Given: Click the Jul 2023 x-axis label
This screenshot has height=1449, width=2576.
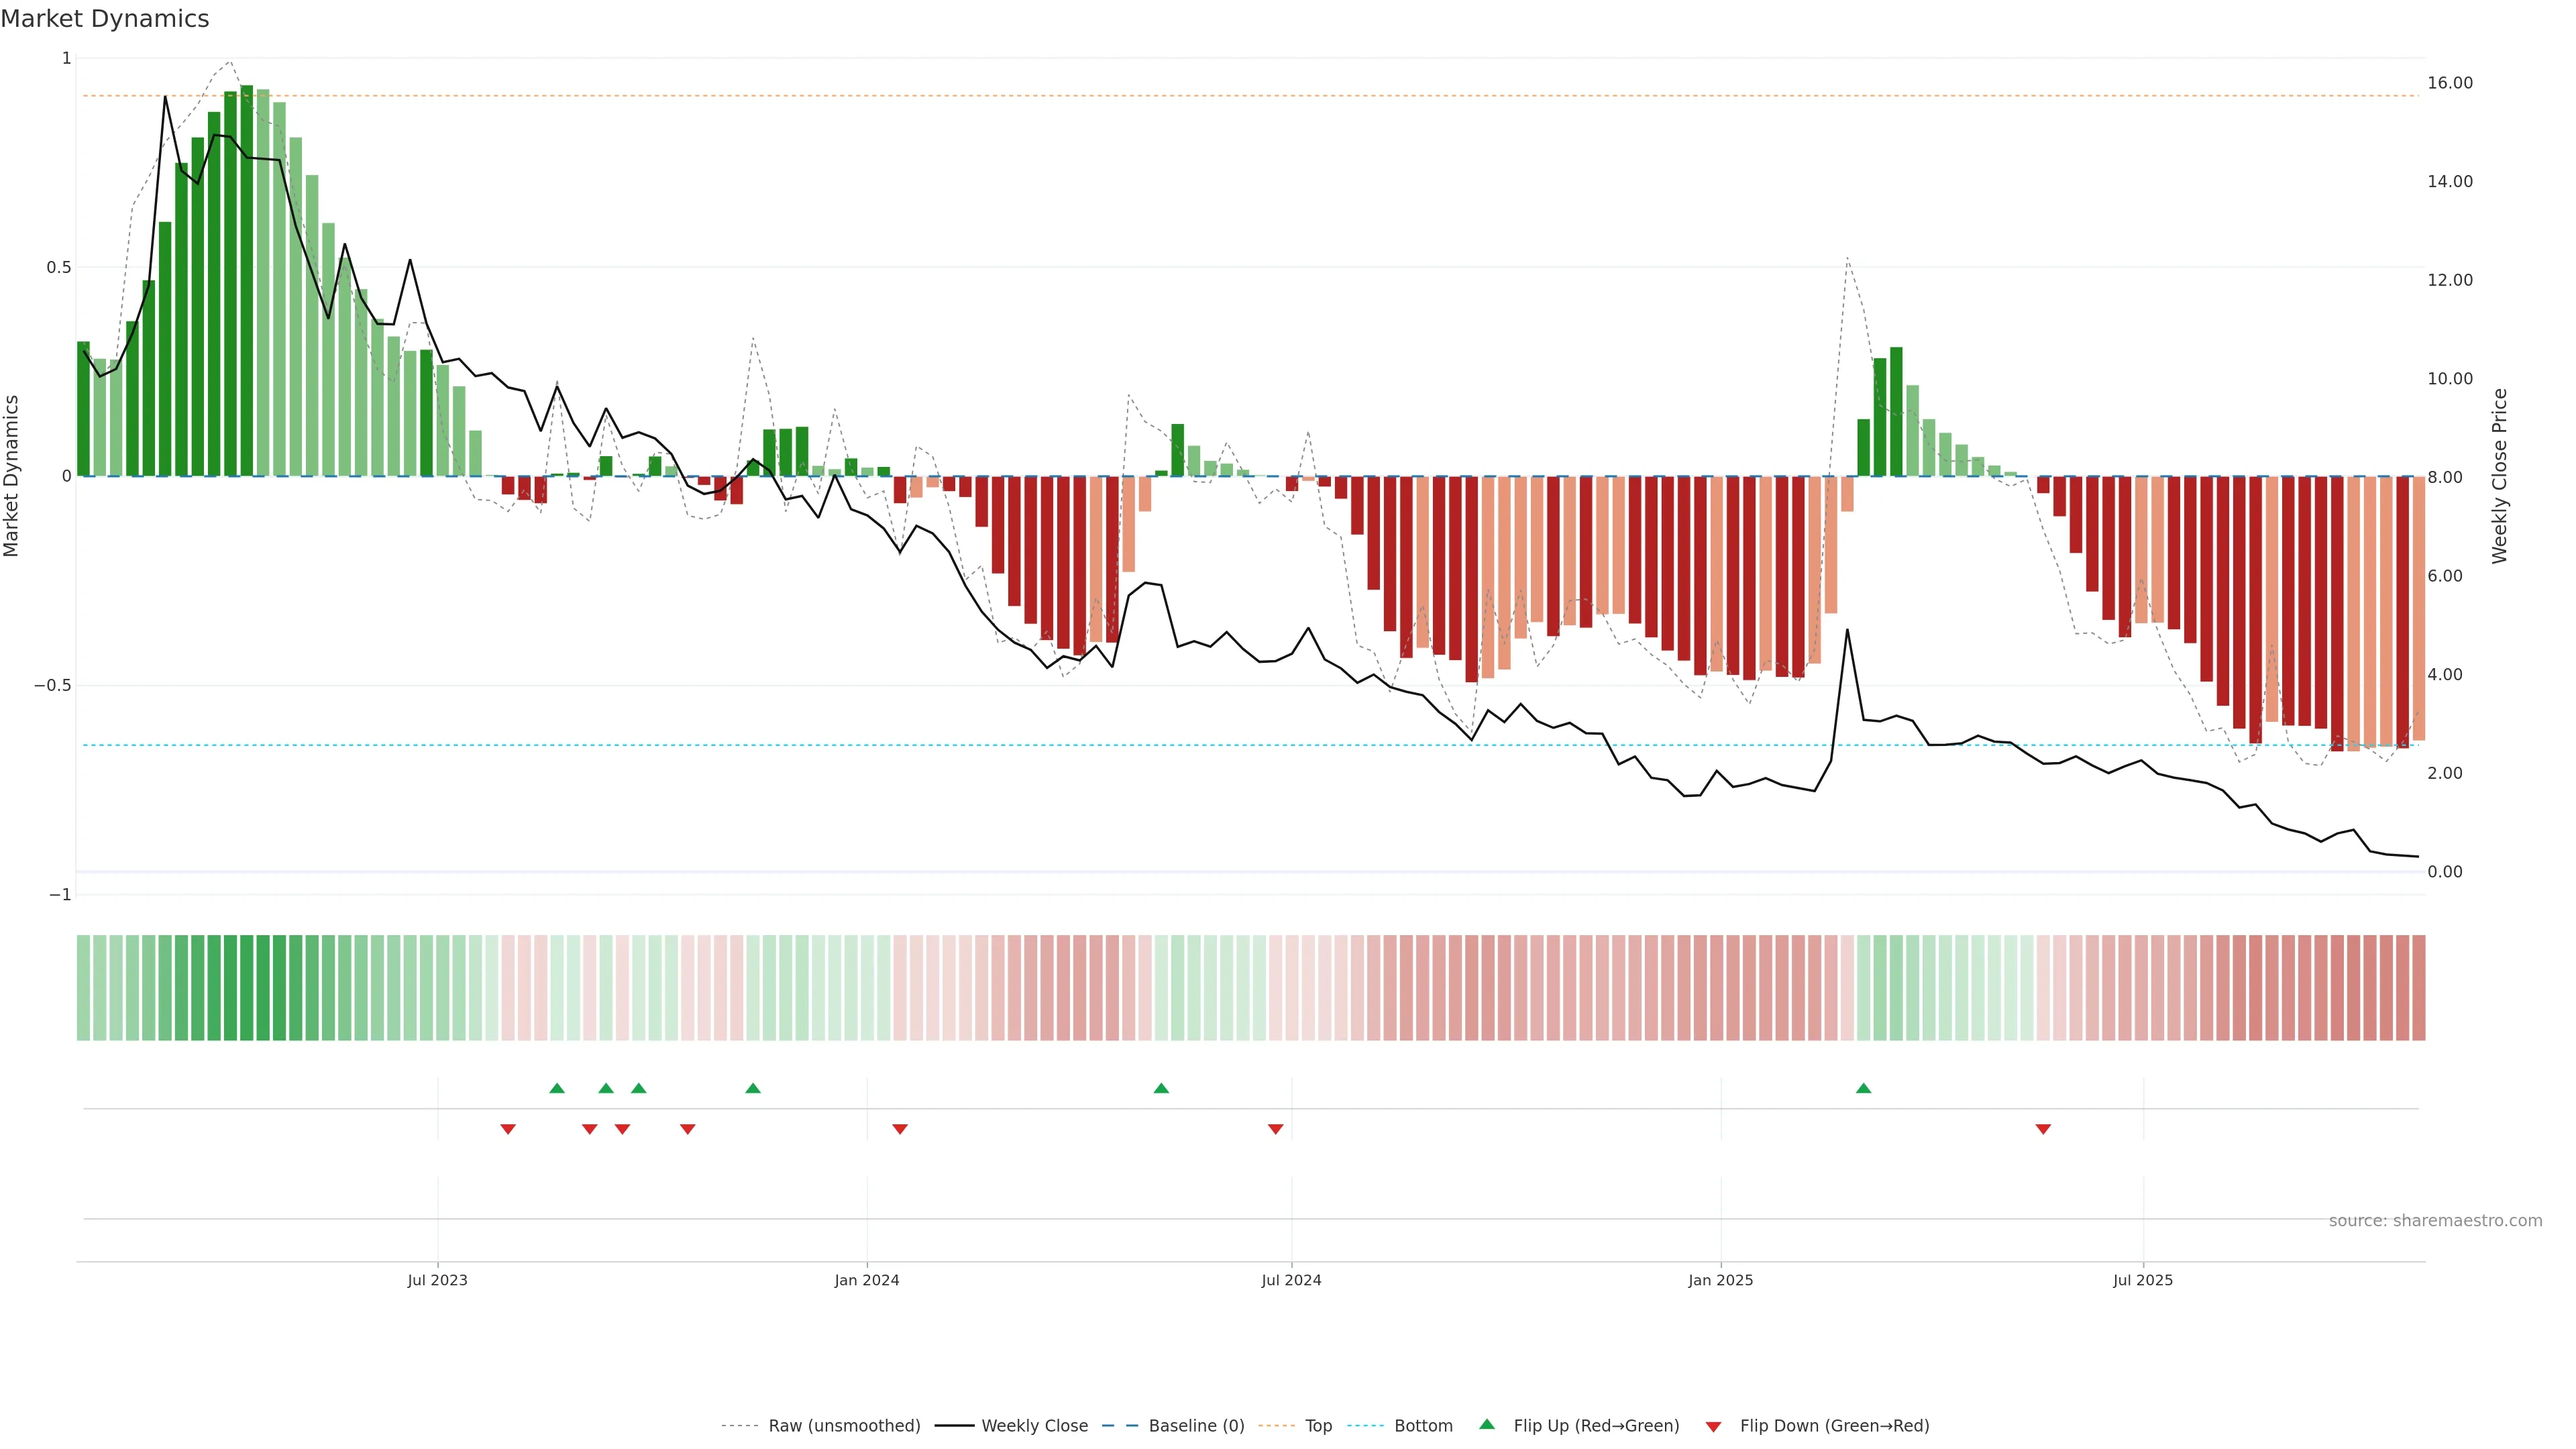Looking at the screenshot, I should [x=437, y=1280].
